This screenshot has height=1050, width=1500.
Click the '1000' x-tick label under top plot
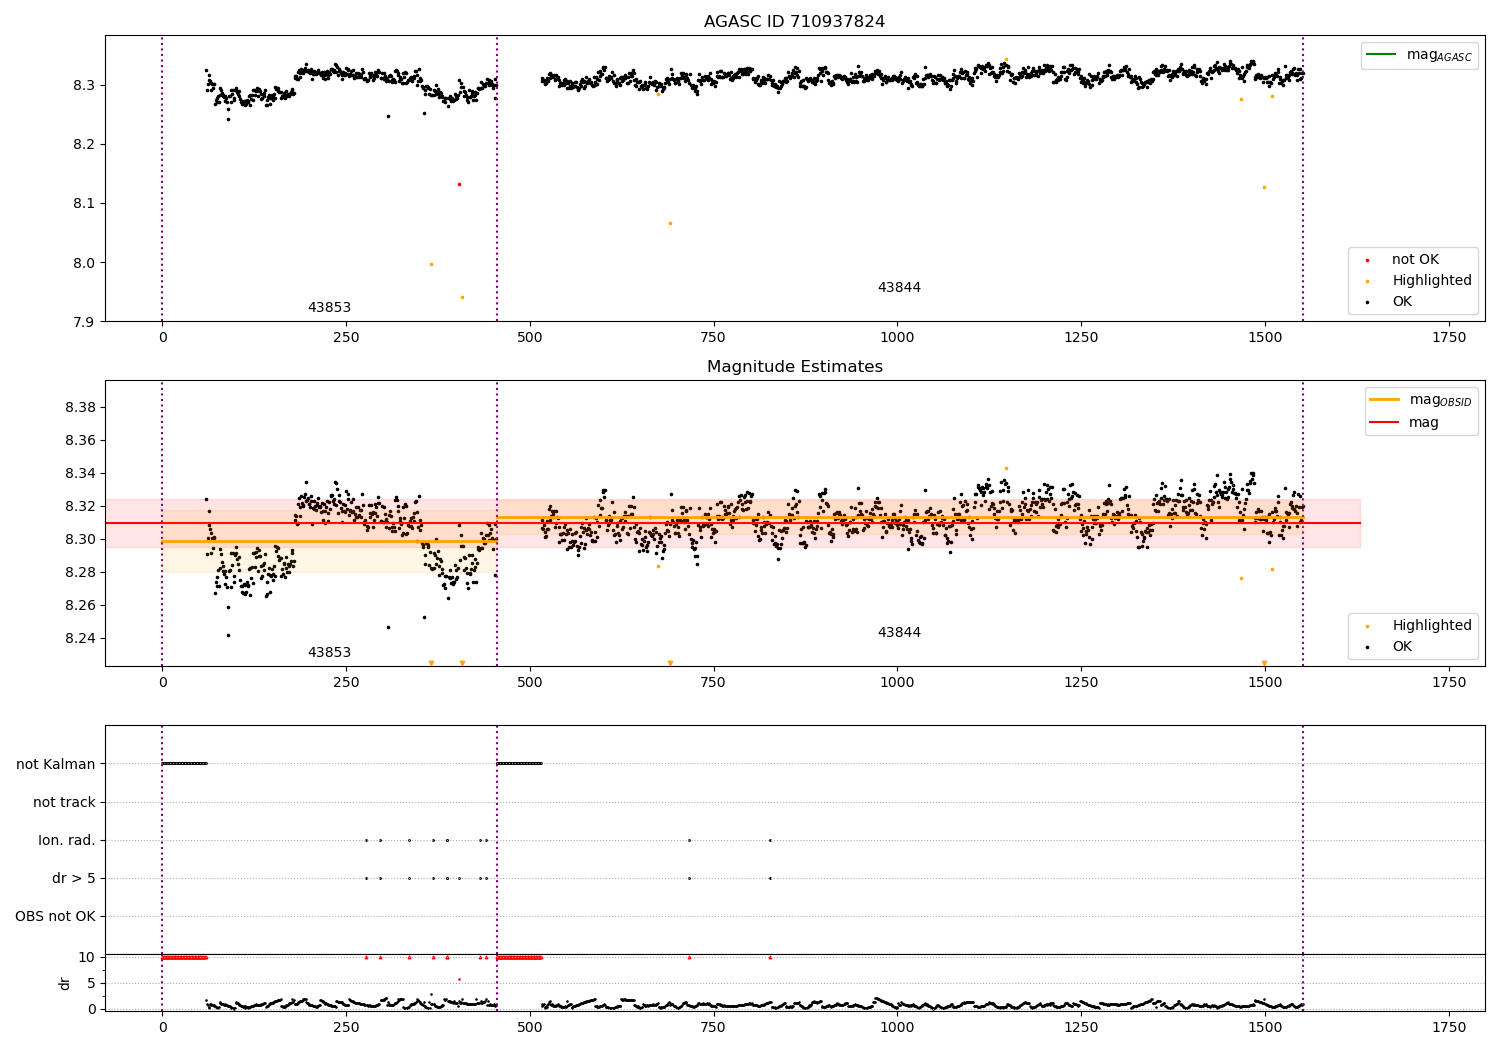pos(897,337)
